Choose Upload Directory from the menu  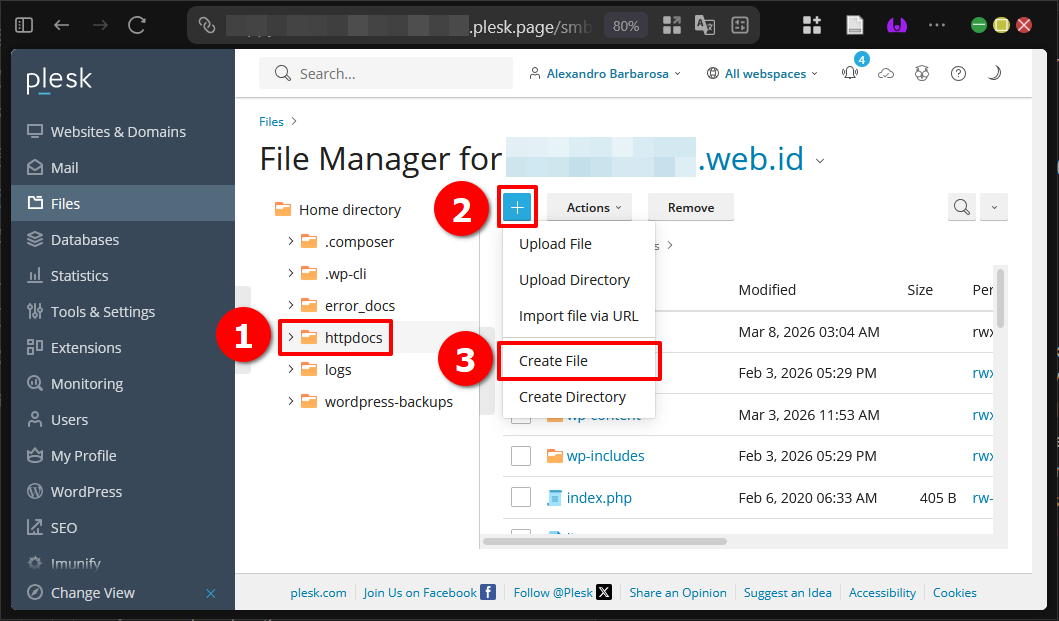(579, 280)
